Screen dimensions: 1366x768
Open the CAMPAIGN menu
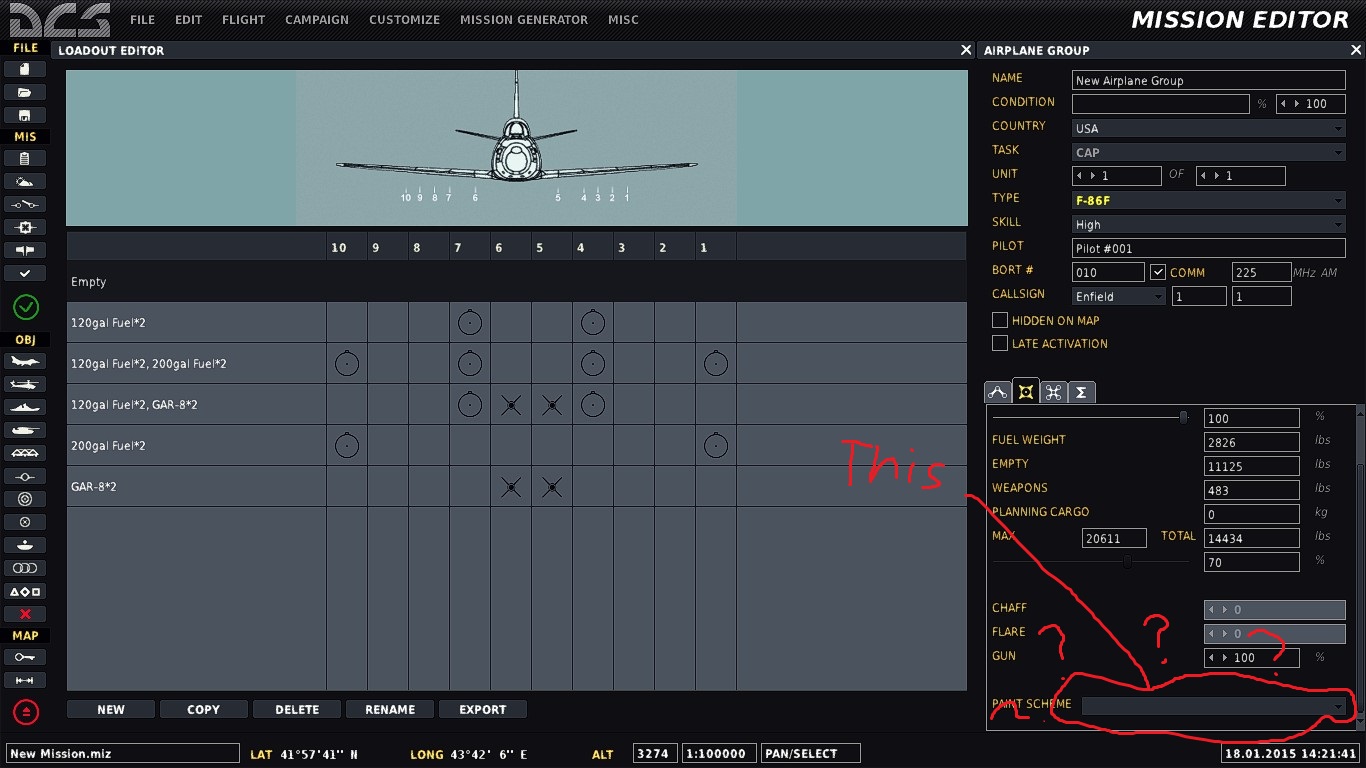(x=317, y=20)
